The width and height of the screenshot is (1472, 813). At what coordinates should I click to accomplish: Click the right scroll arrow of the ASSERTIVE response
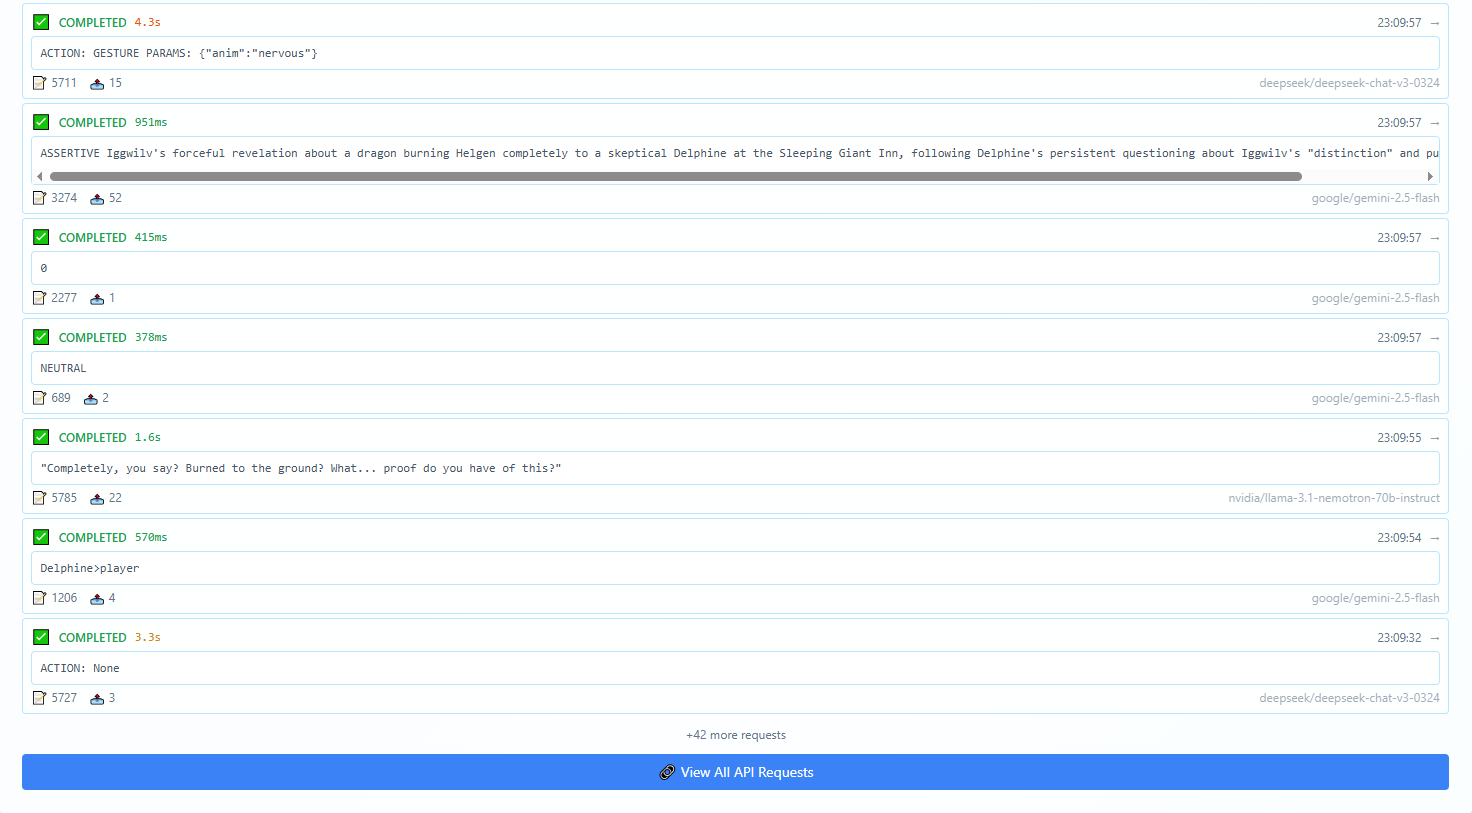(1430, 176)
